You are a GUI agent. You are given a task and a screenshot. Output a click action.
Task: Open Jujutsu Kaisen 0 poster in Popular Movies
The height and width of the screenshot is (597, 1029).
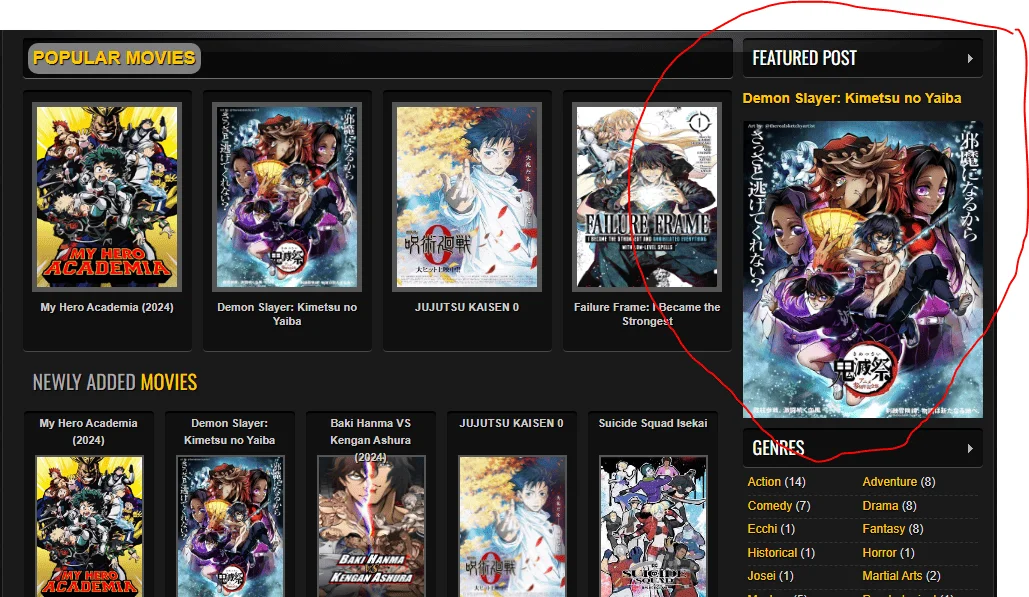467,197
